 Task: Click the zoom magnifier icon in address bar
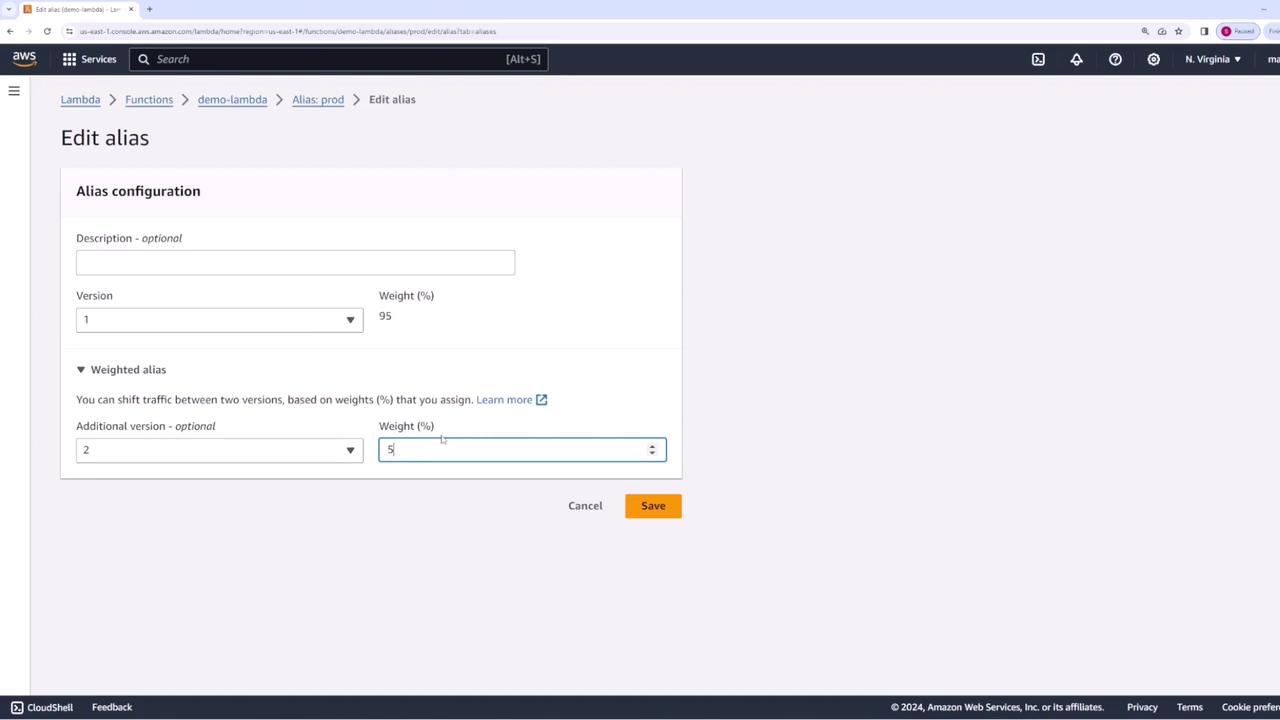coord(1145,31)
